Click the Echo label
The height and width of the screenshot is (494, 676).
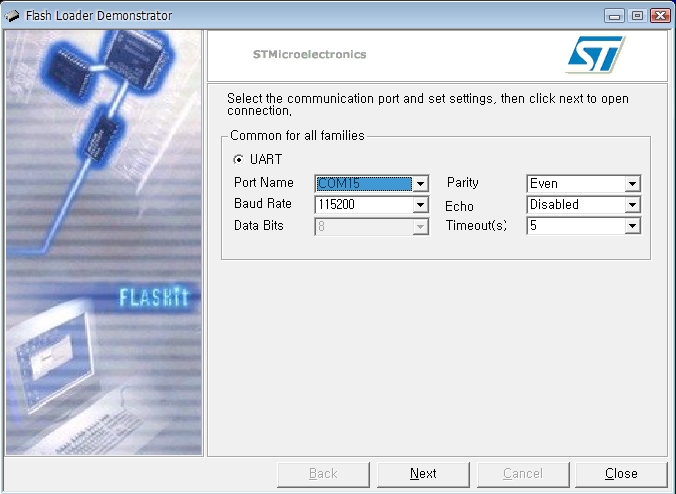point(459,206)
